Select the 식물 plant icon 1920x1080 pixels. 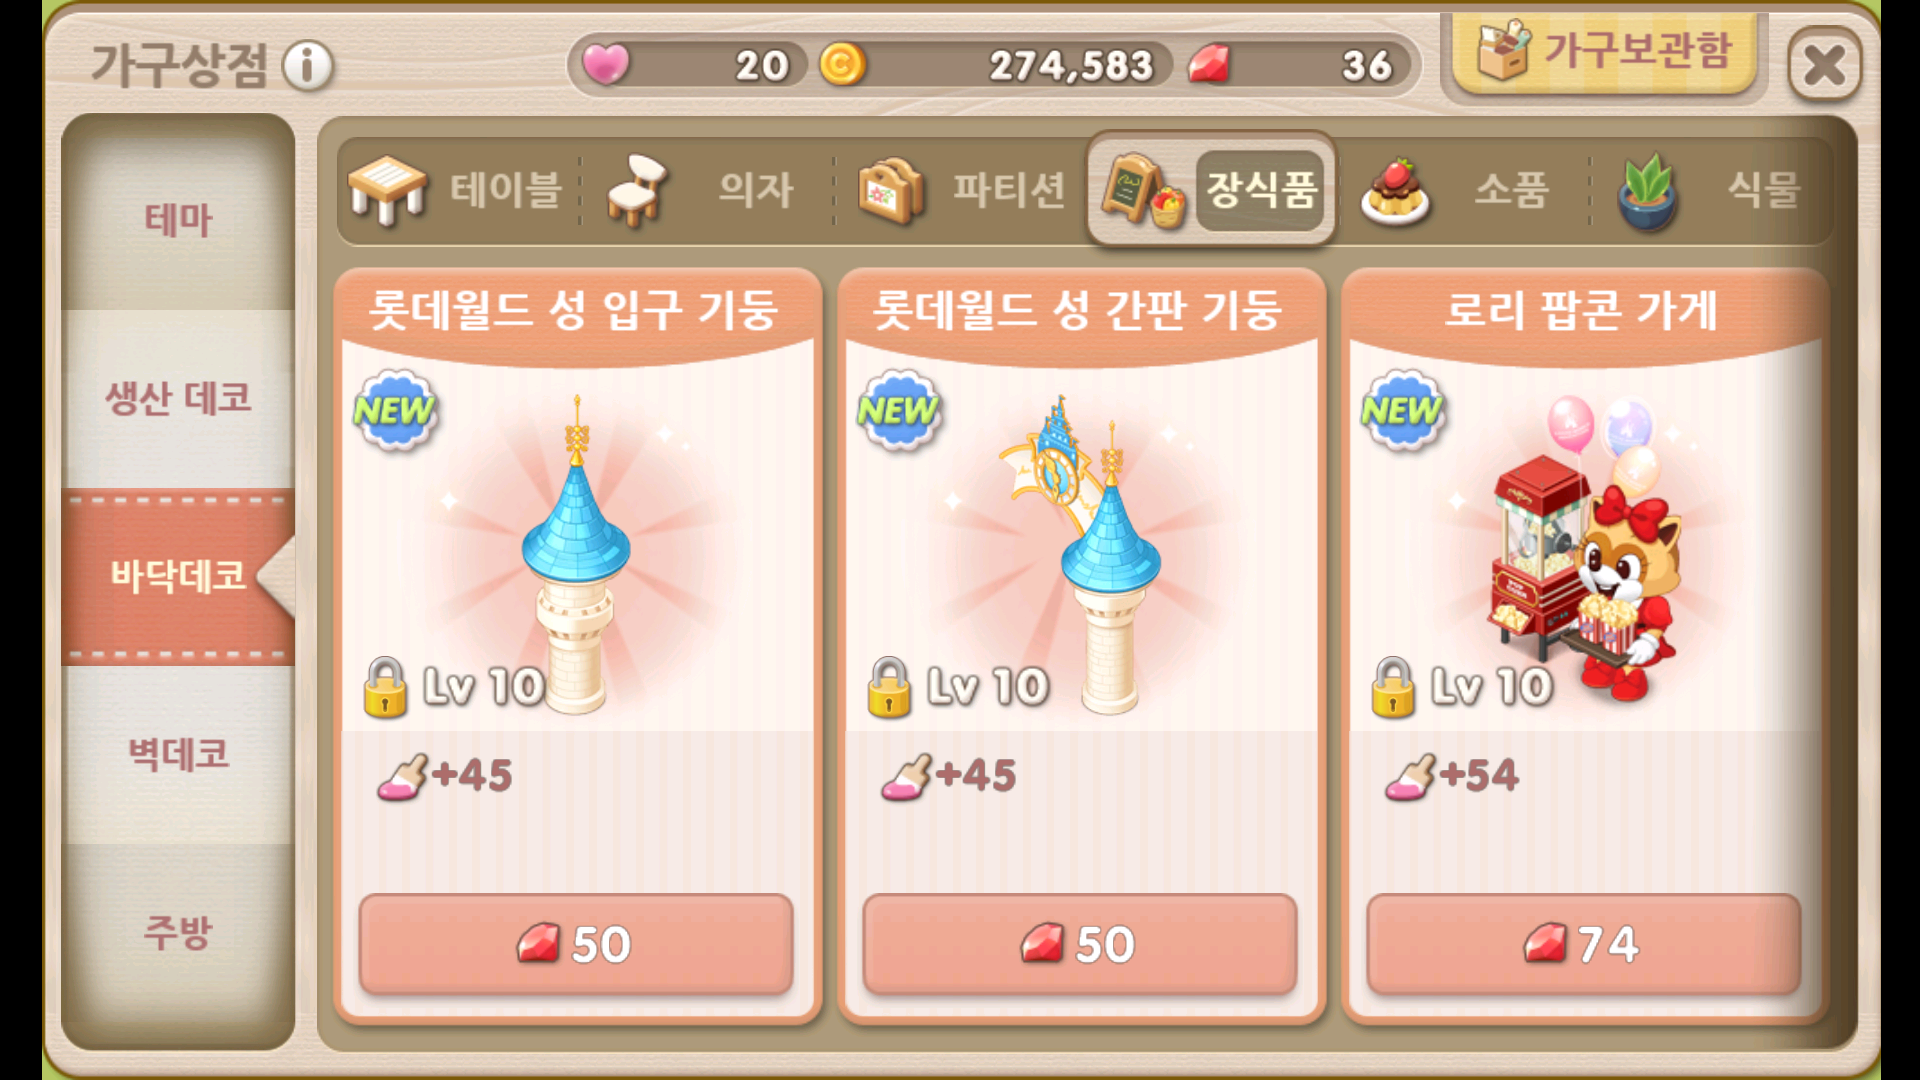pyautogui.click(x=1647, y=191)
